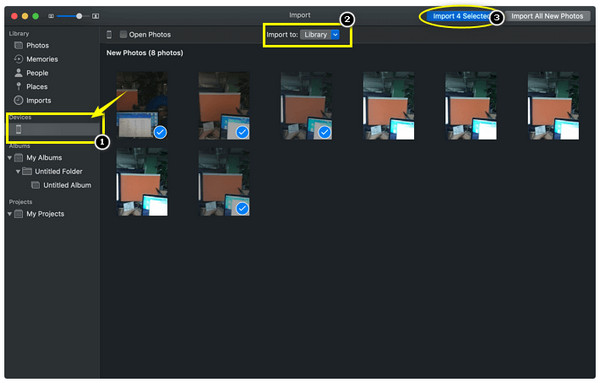Collapse the Untitled Folder triangle

[x=18, y=171]
